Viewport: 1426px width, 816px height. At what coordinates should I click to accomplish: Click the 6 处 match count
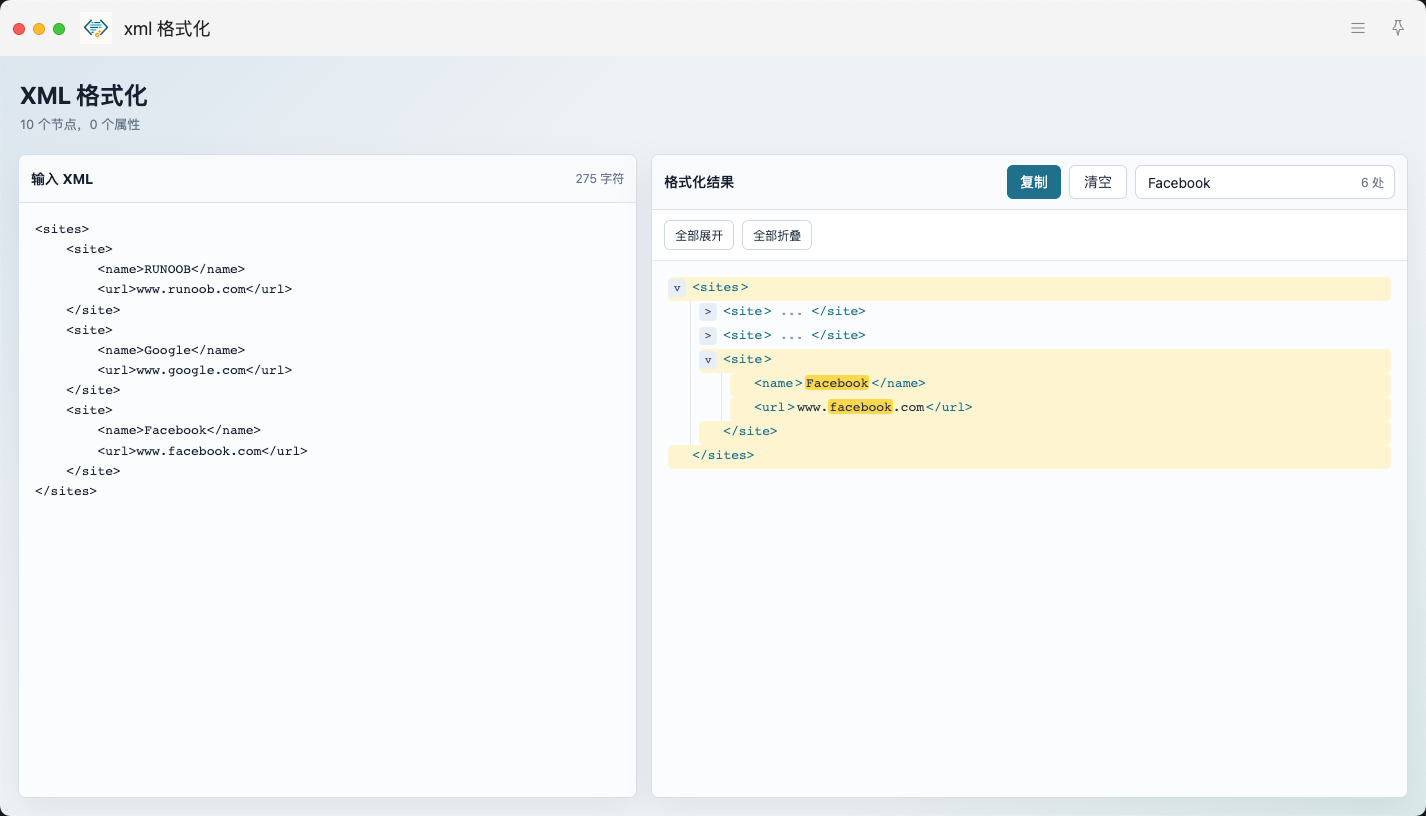[x=1372, y=183]
